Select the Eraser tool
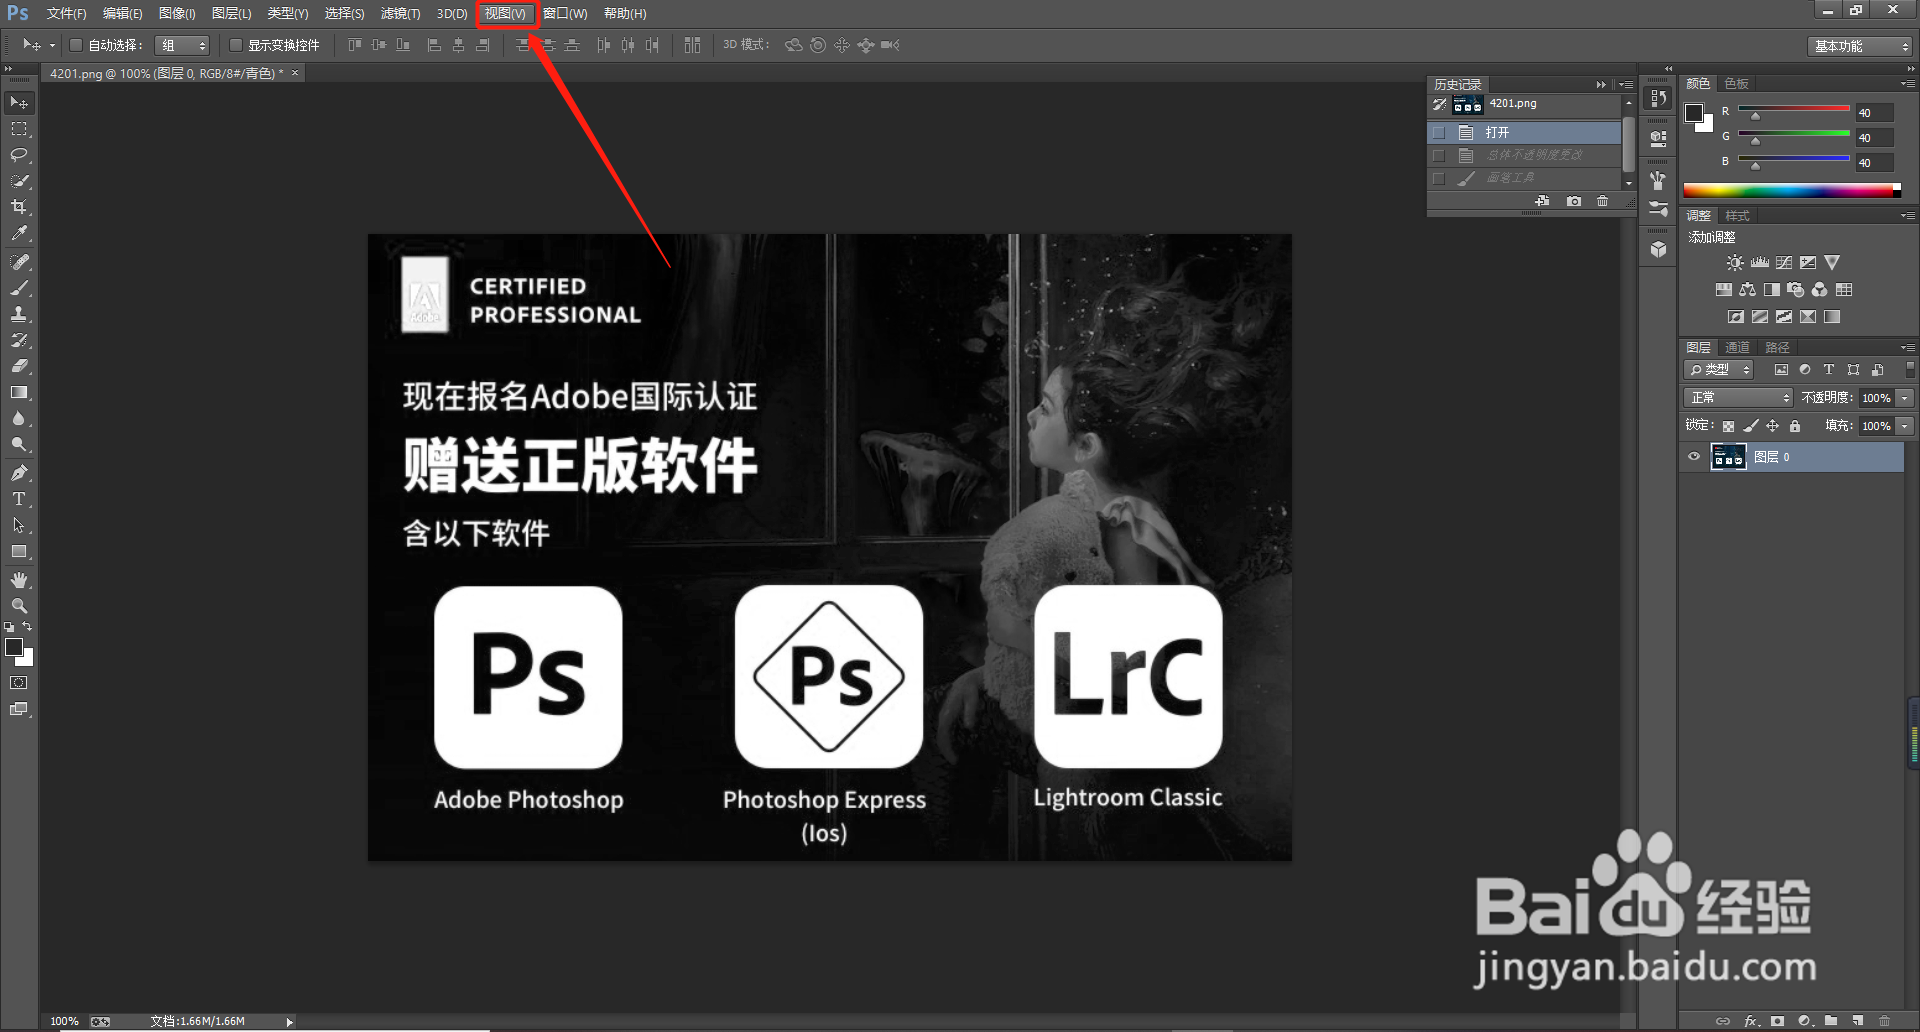Image resolution: width=1920 pixels, height=1032 pixels. (x=19, y=366)
